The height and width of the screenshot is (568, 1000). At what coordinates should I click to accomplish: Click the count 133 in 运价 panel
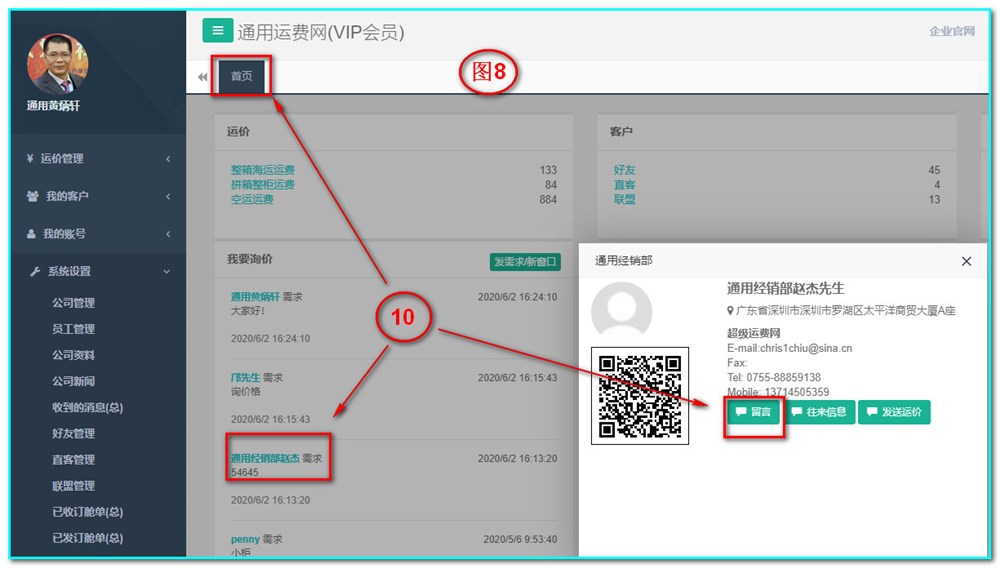click(548, 170)
